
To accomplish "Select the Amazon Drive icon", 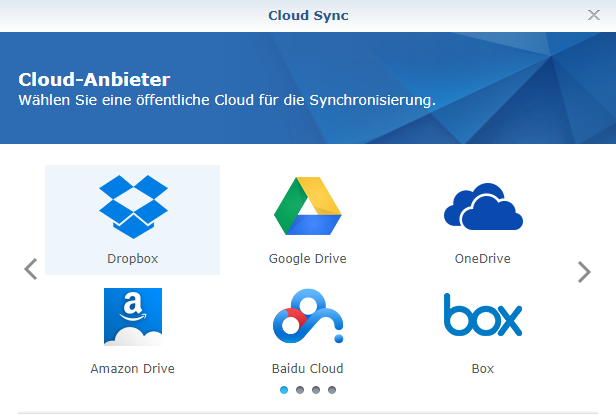I will (133, 317).
